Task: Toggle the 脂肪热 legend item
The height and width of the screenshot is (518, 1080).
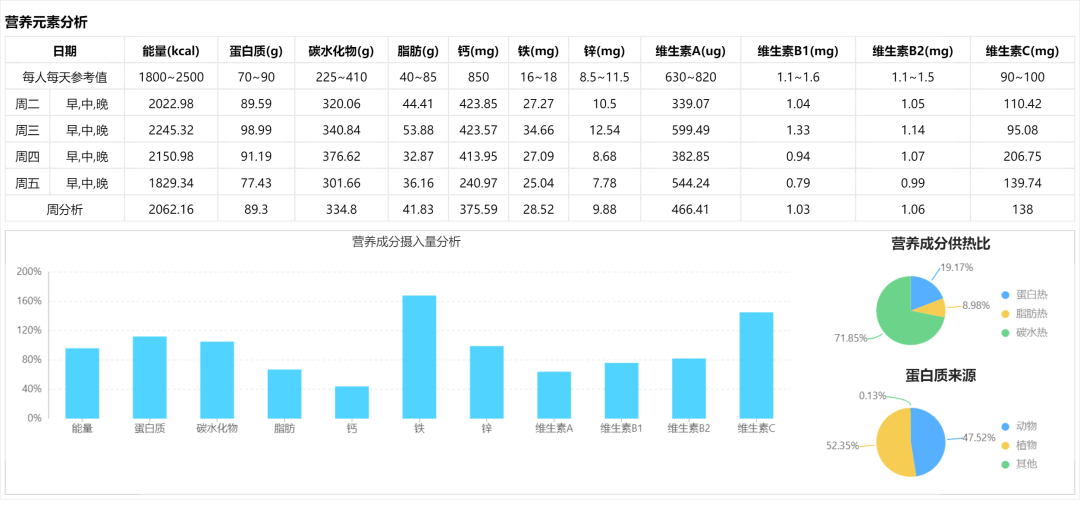Action: 1024,314
